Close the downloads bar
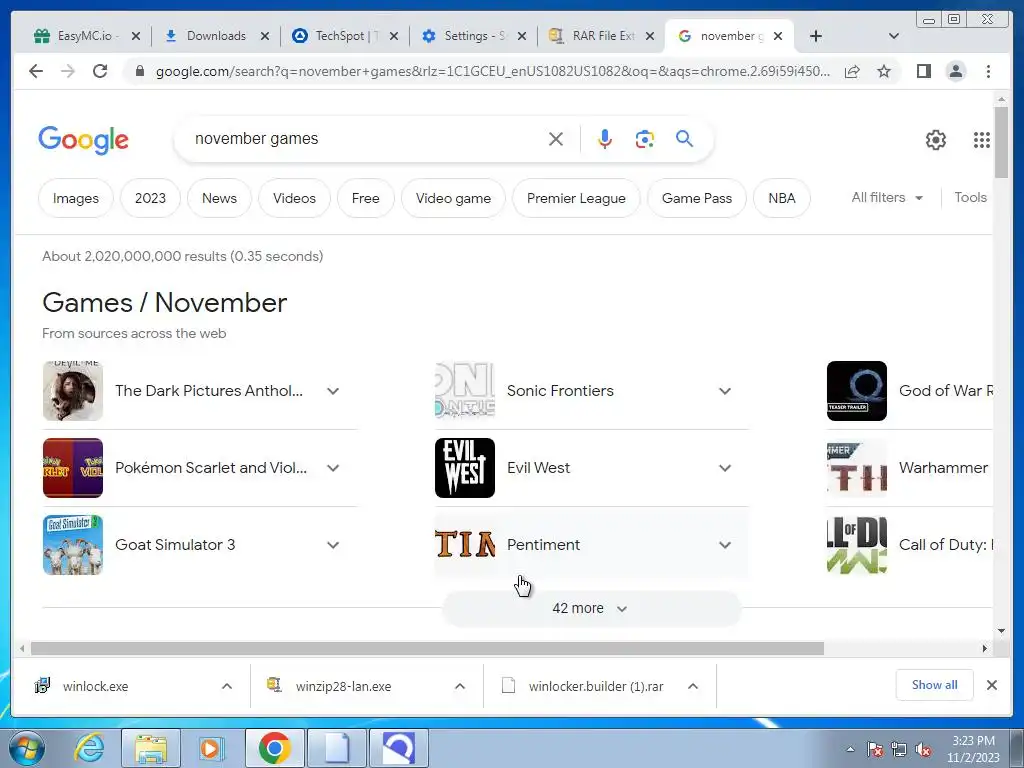 click(x=991, y=685)
